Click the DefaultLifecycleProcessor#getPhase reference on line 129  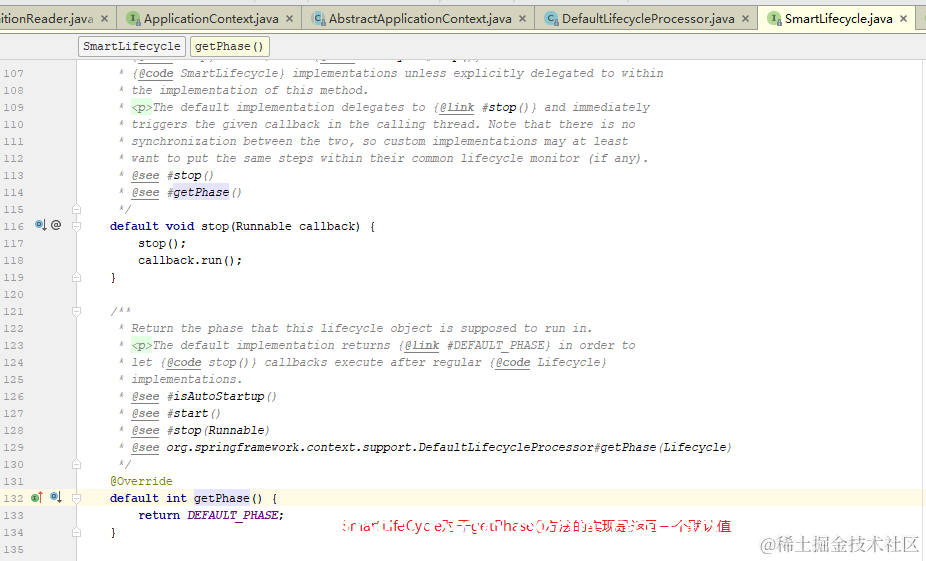[x=449, y=448]
